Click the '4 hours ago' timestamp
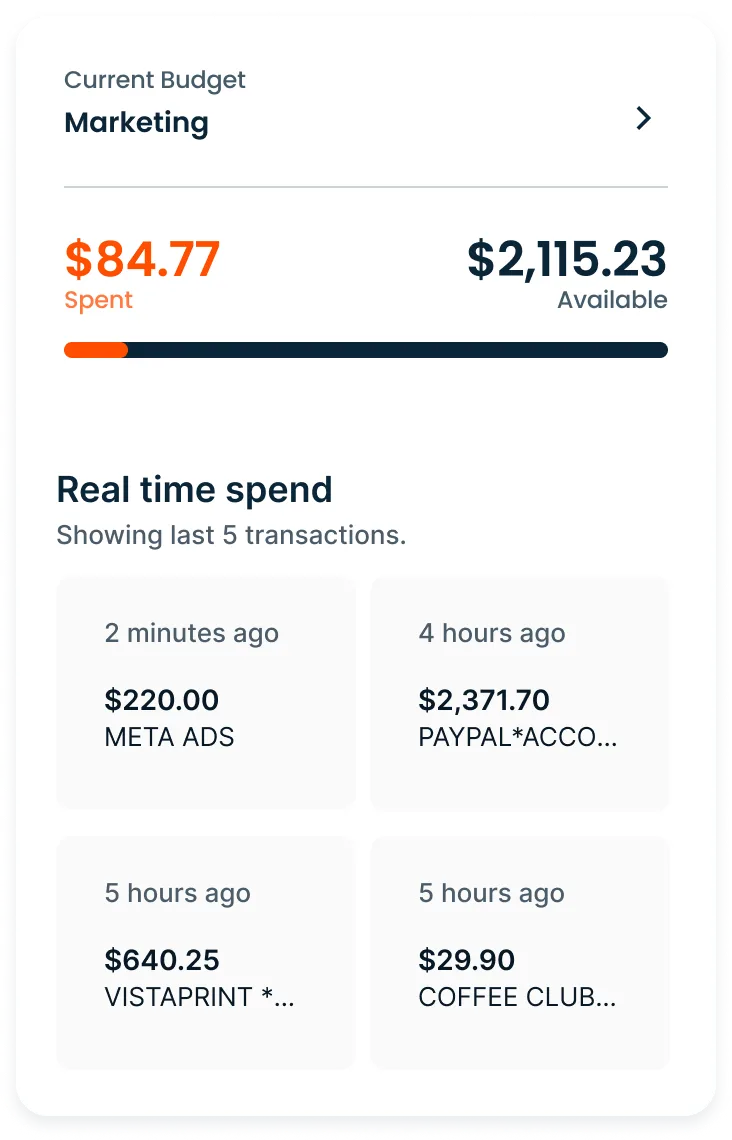The width and height of the screenshot is (732, 1140). click(x=492, y=633)
